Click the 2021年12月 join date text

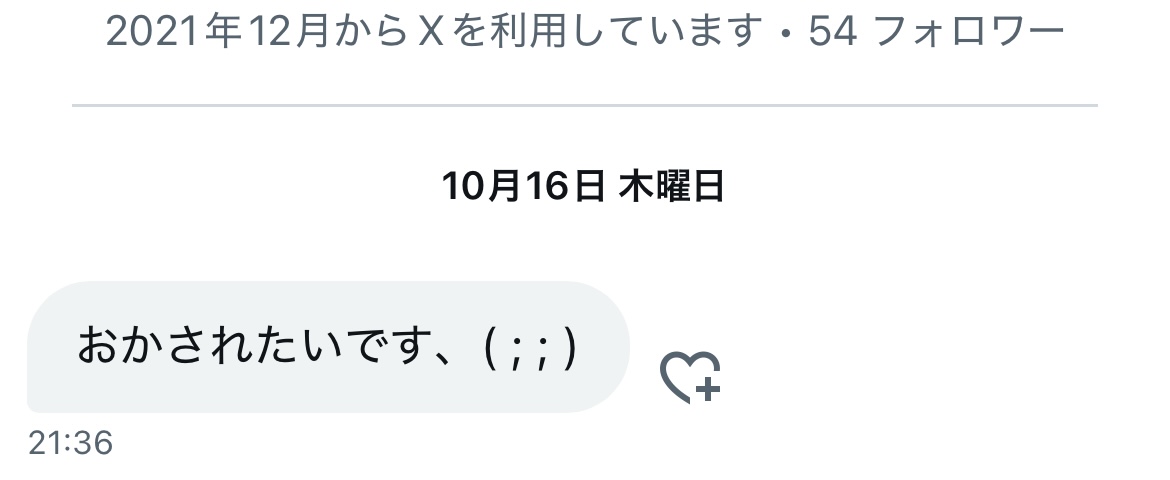point(218,31)
